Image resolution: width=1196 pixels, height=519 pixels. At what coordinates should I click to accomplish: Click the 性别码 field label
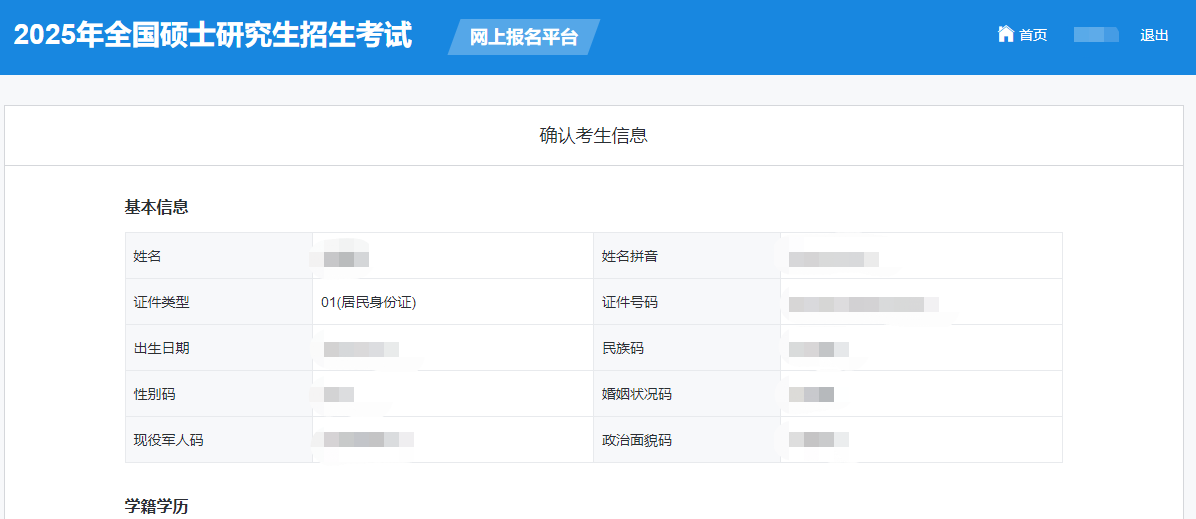pyautogui.click(x=154, y=394)
